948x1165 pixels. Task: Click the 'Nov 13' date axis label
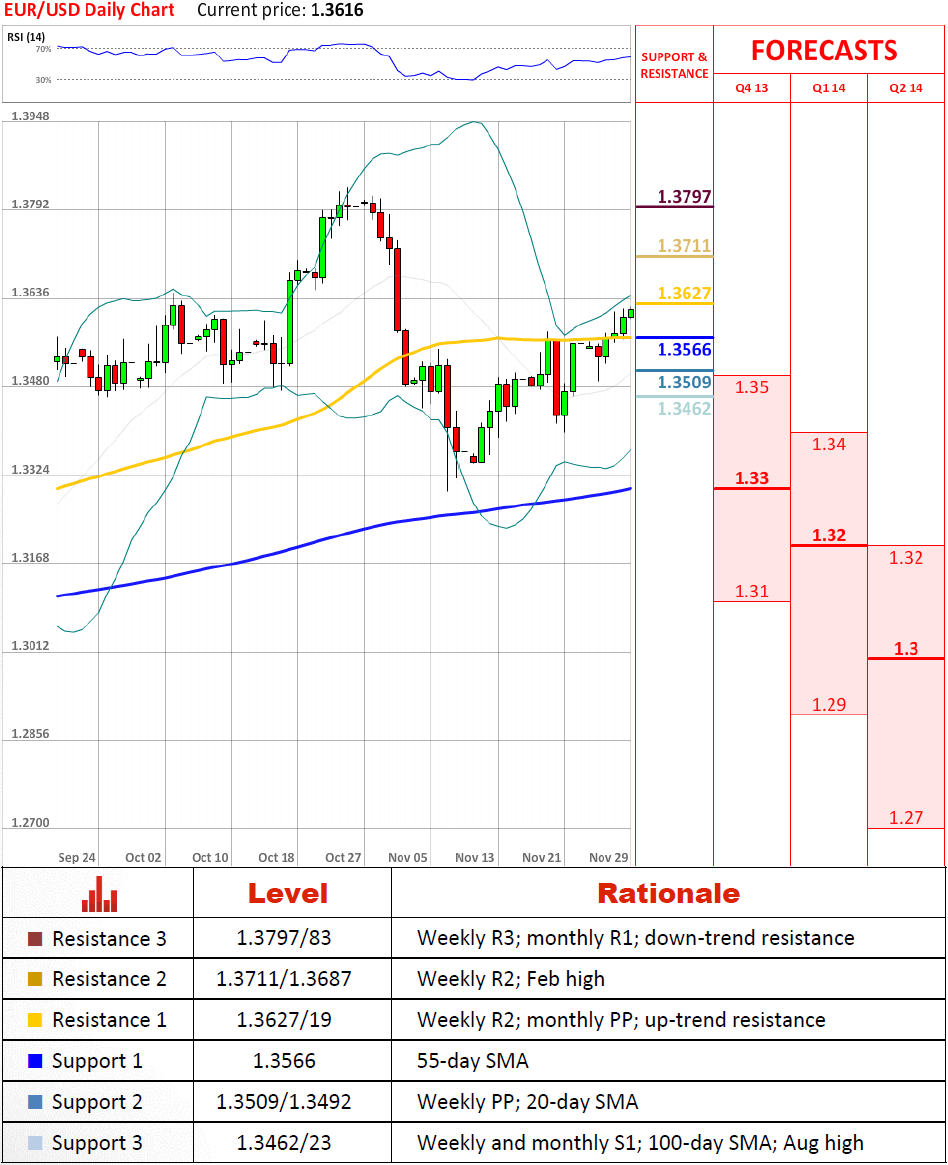tap(475, 857)
